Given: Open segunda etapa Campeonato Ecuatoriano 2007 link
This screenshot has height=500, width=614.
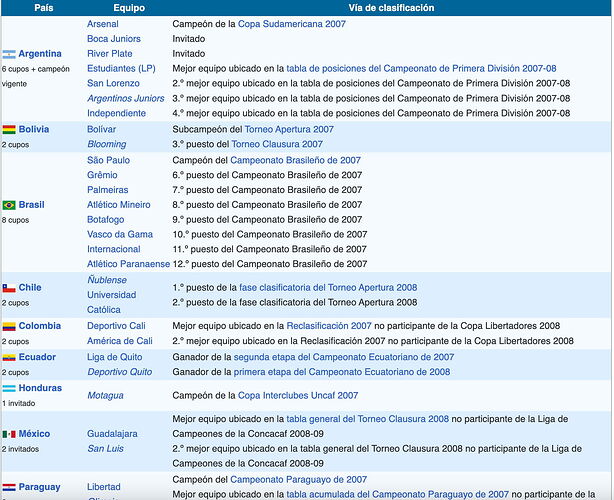Looking at the screenshot, I should (x=344, y=357).
